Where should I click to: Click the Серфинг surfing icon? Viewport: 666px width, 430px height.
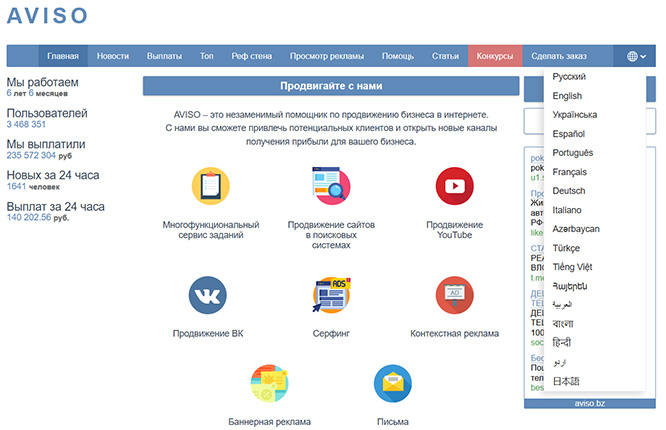[331, 296]
